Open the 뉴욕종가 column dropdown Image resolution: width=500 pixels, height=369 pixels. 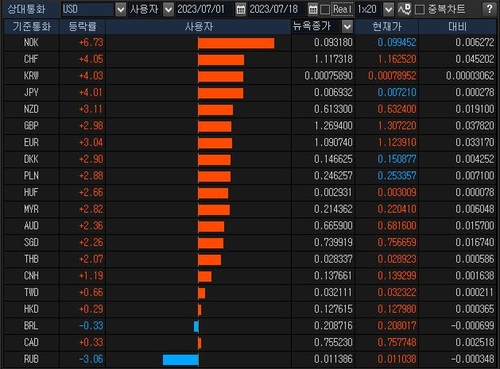(x=347, y=26)
